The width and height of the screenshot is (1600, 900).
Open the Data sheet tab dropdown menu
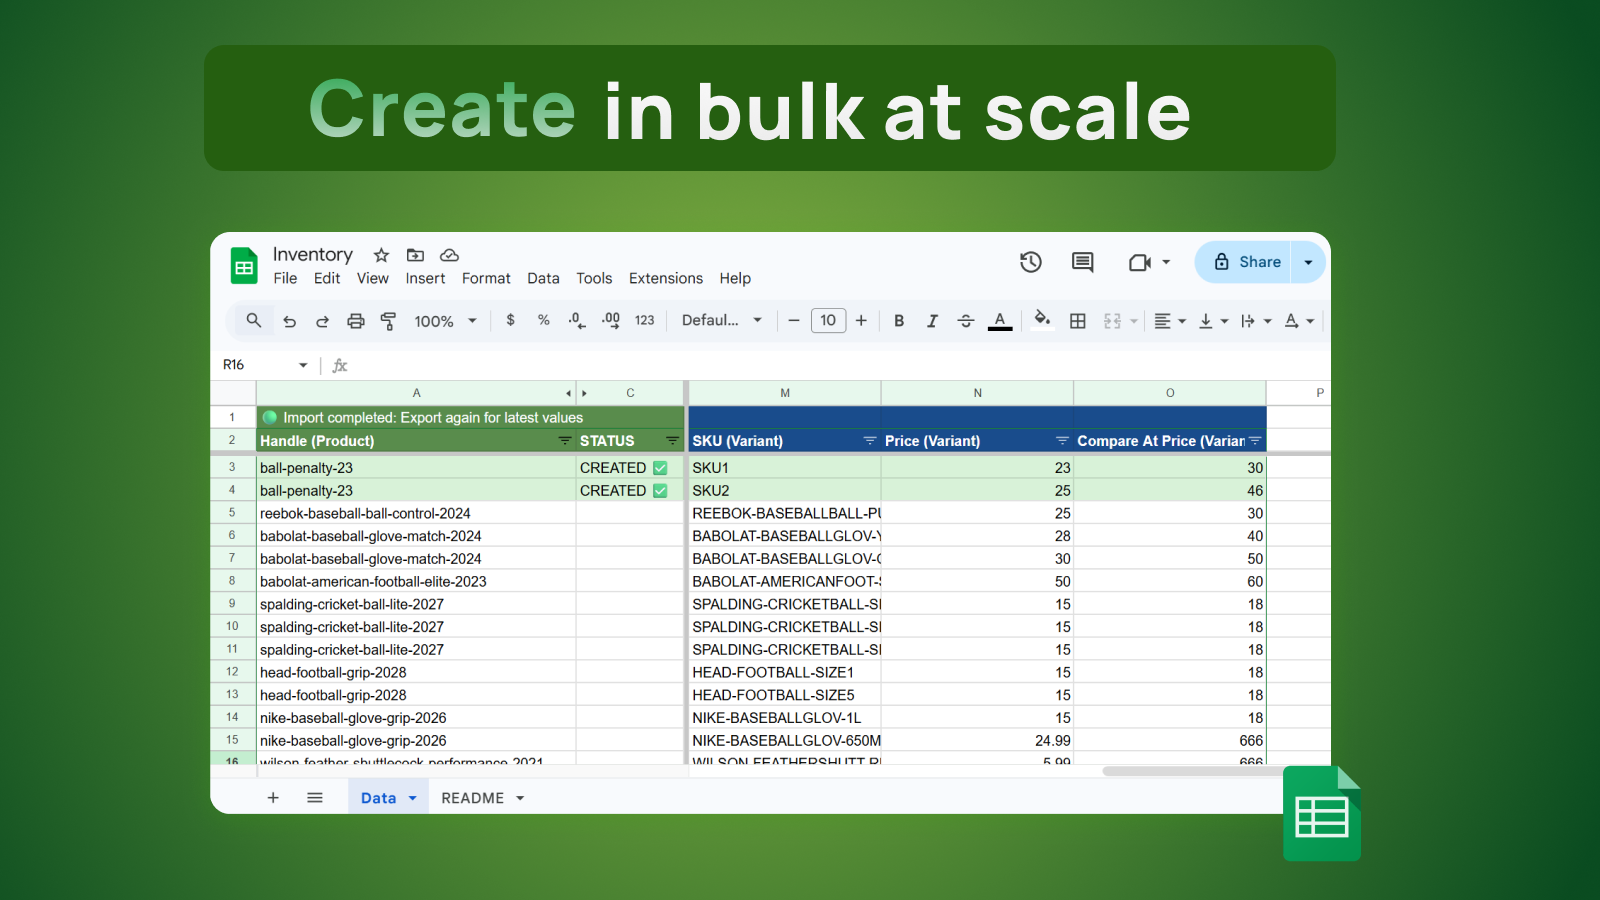[x=414, y=797]
